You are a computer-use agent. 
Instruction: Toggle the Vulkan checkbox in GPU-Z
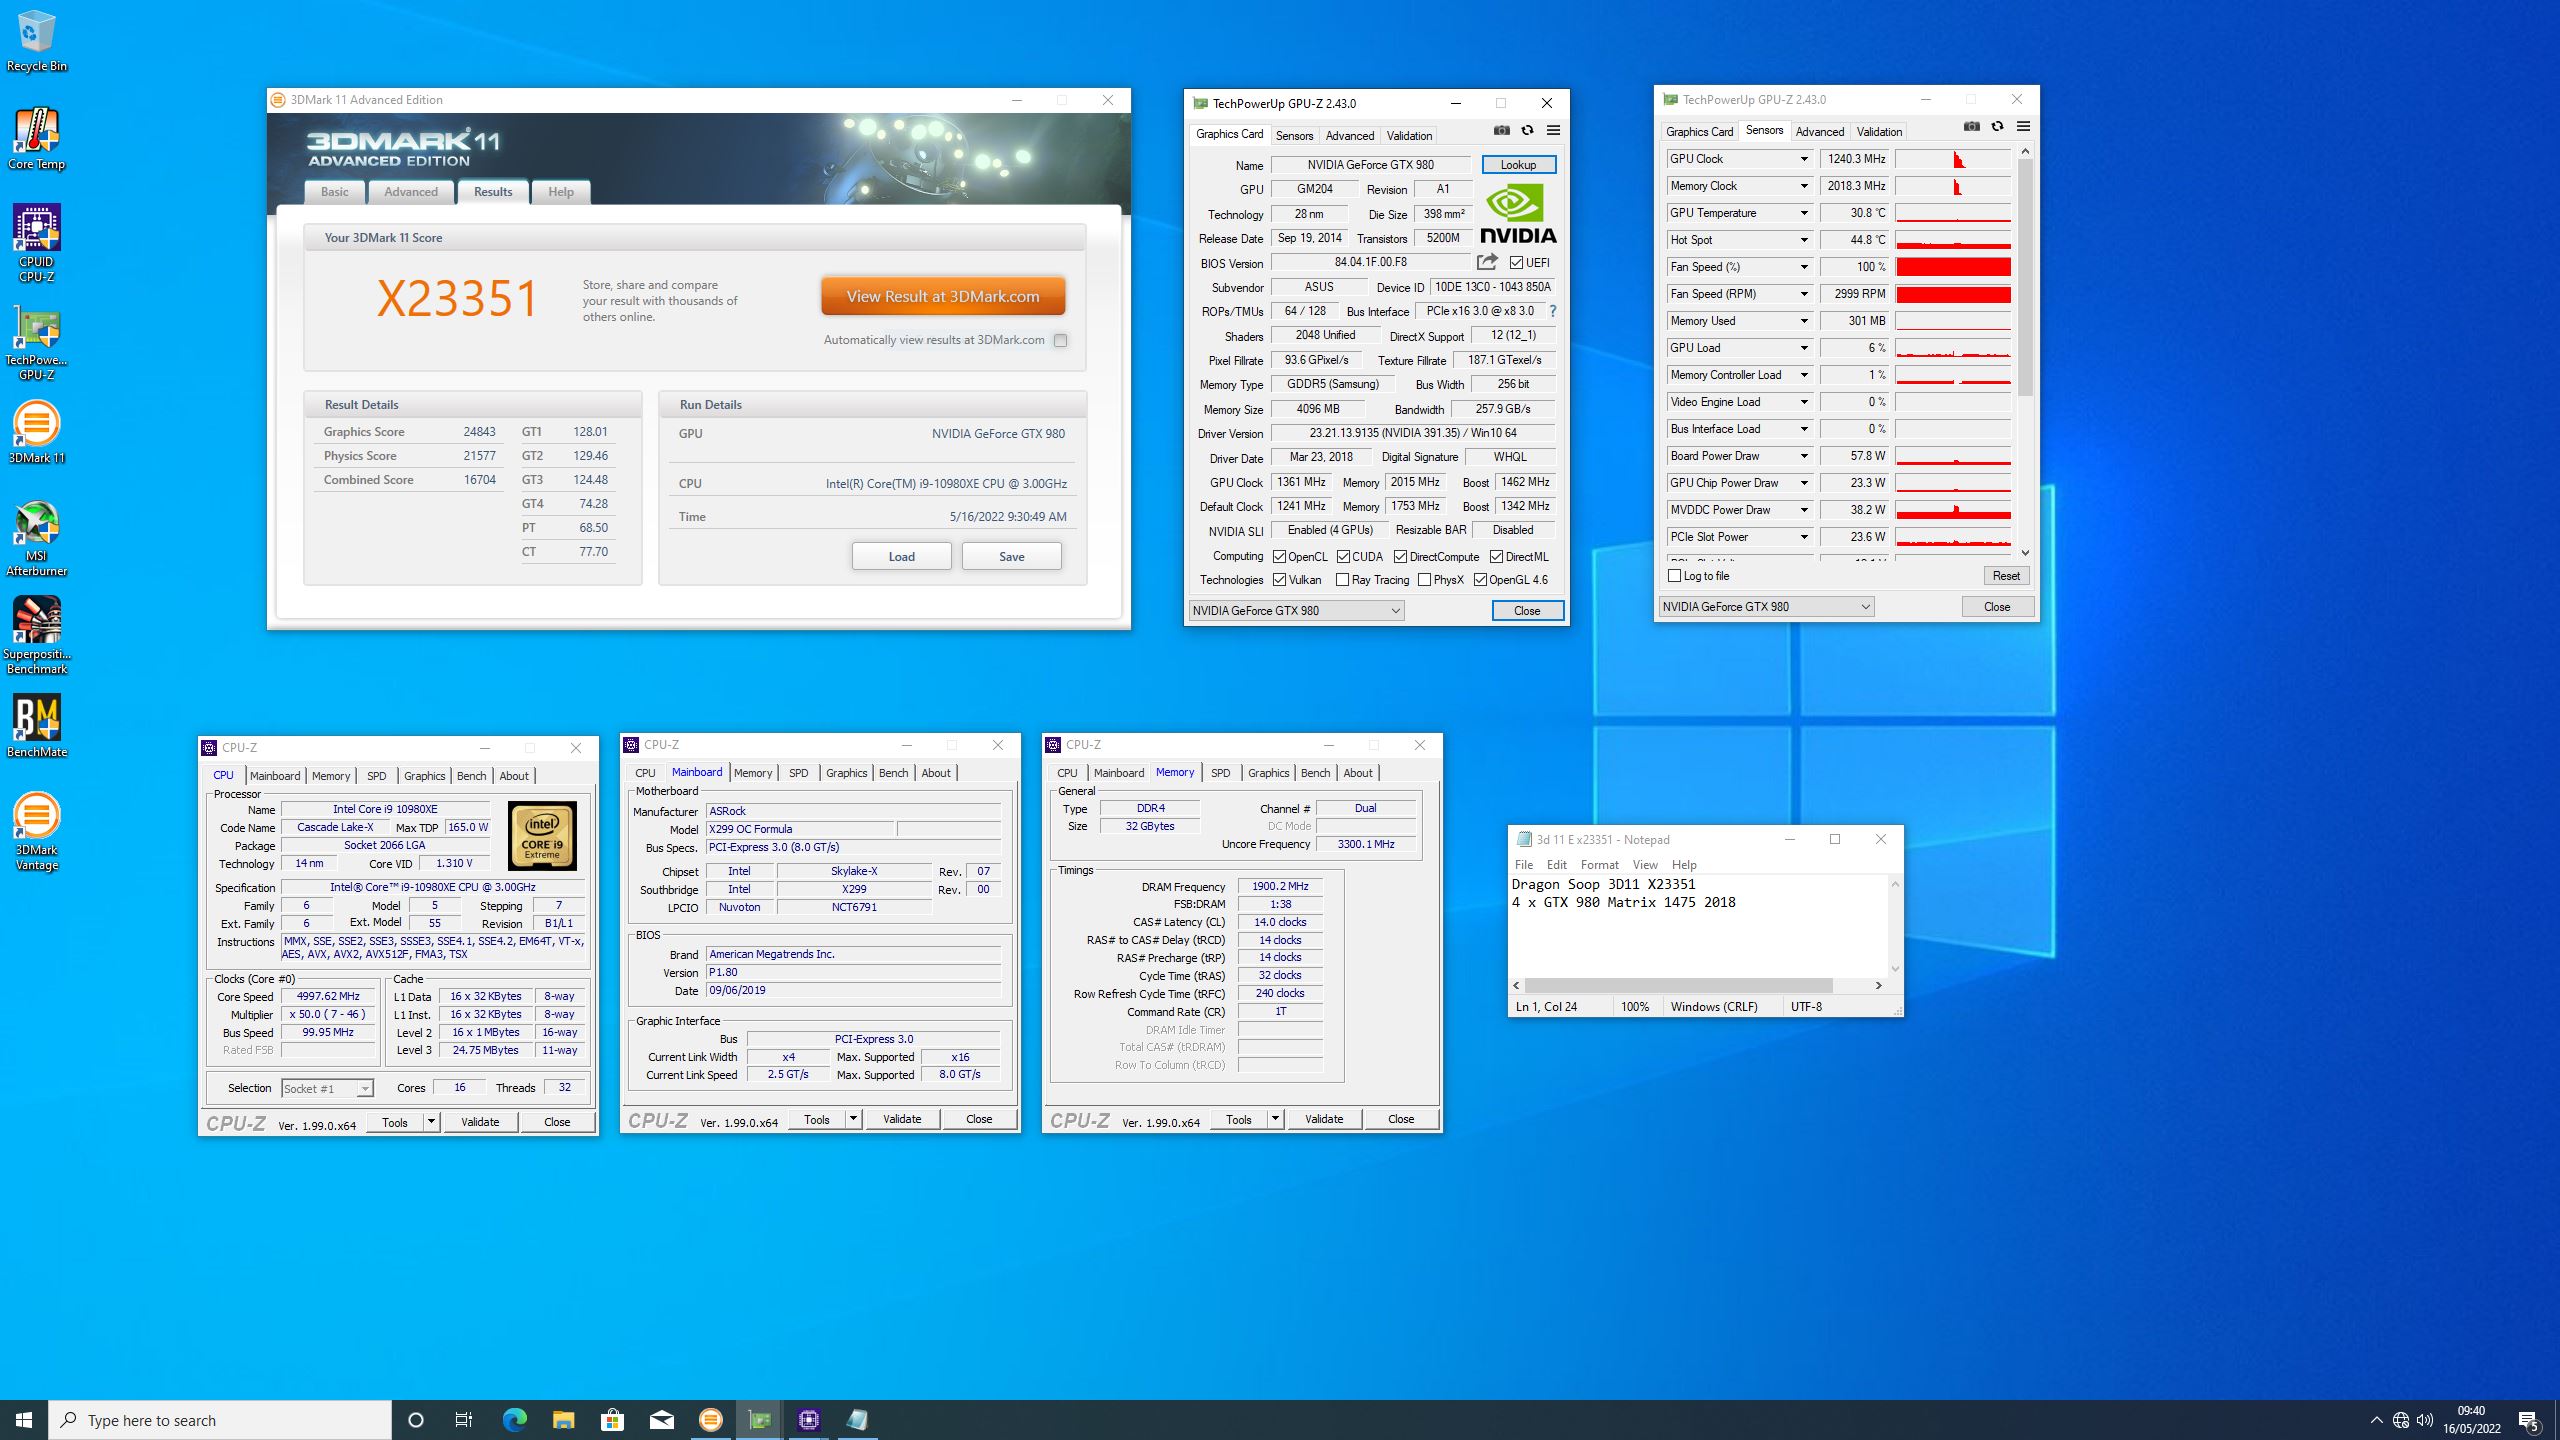click(1279, 580)
